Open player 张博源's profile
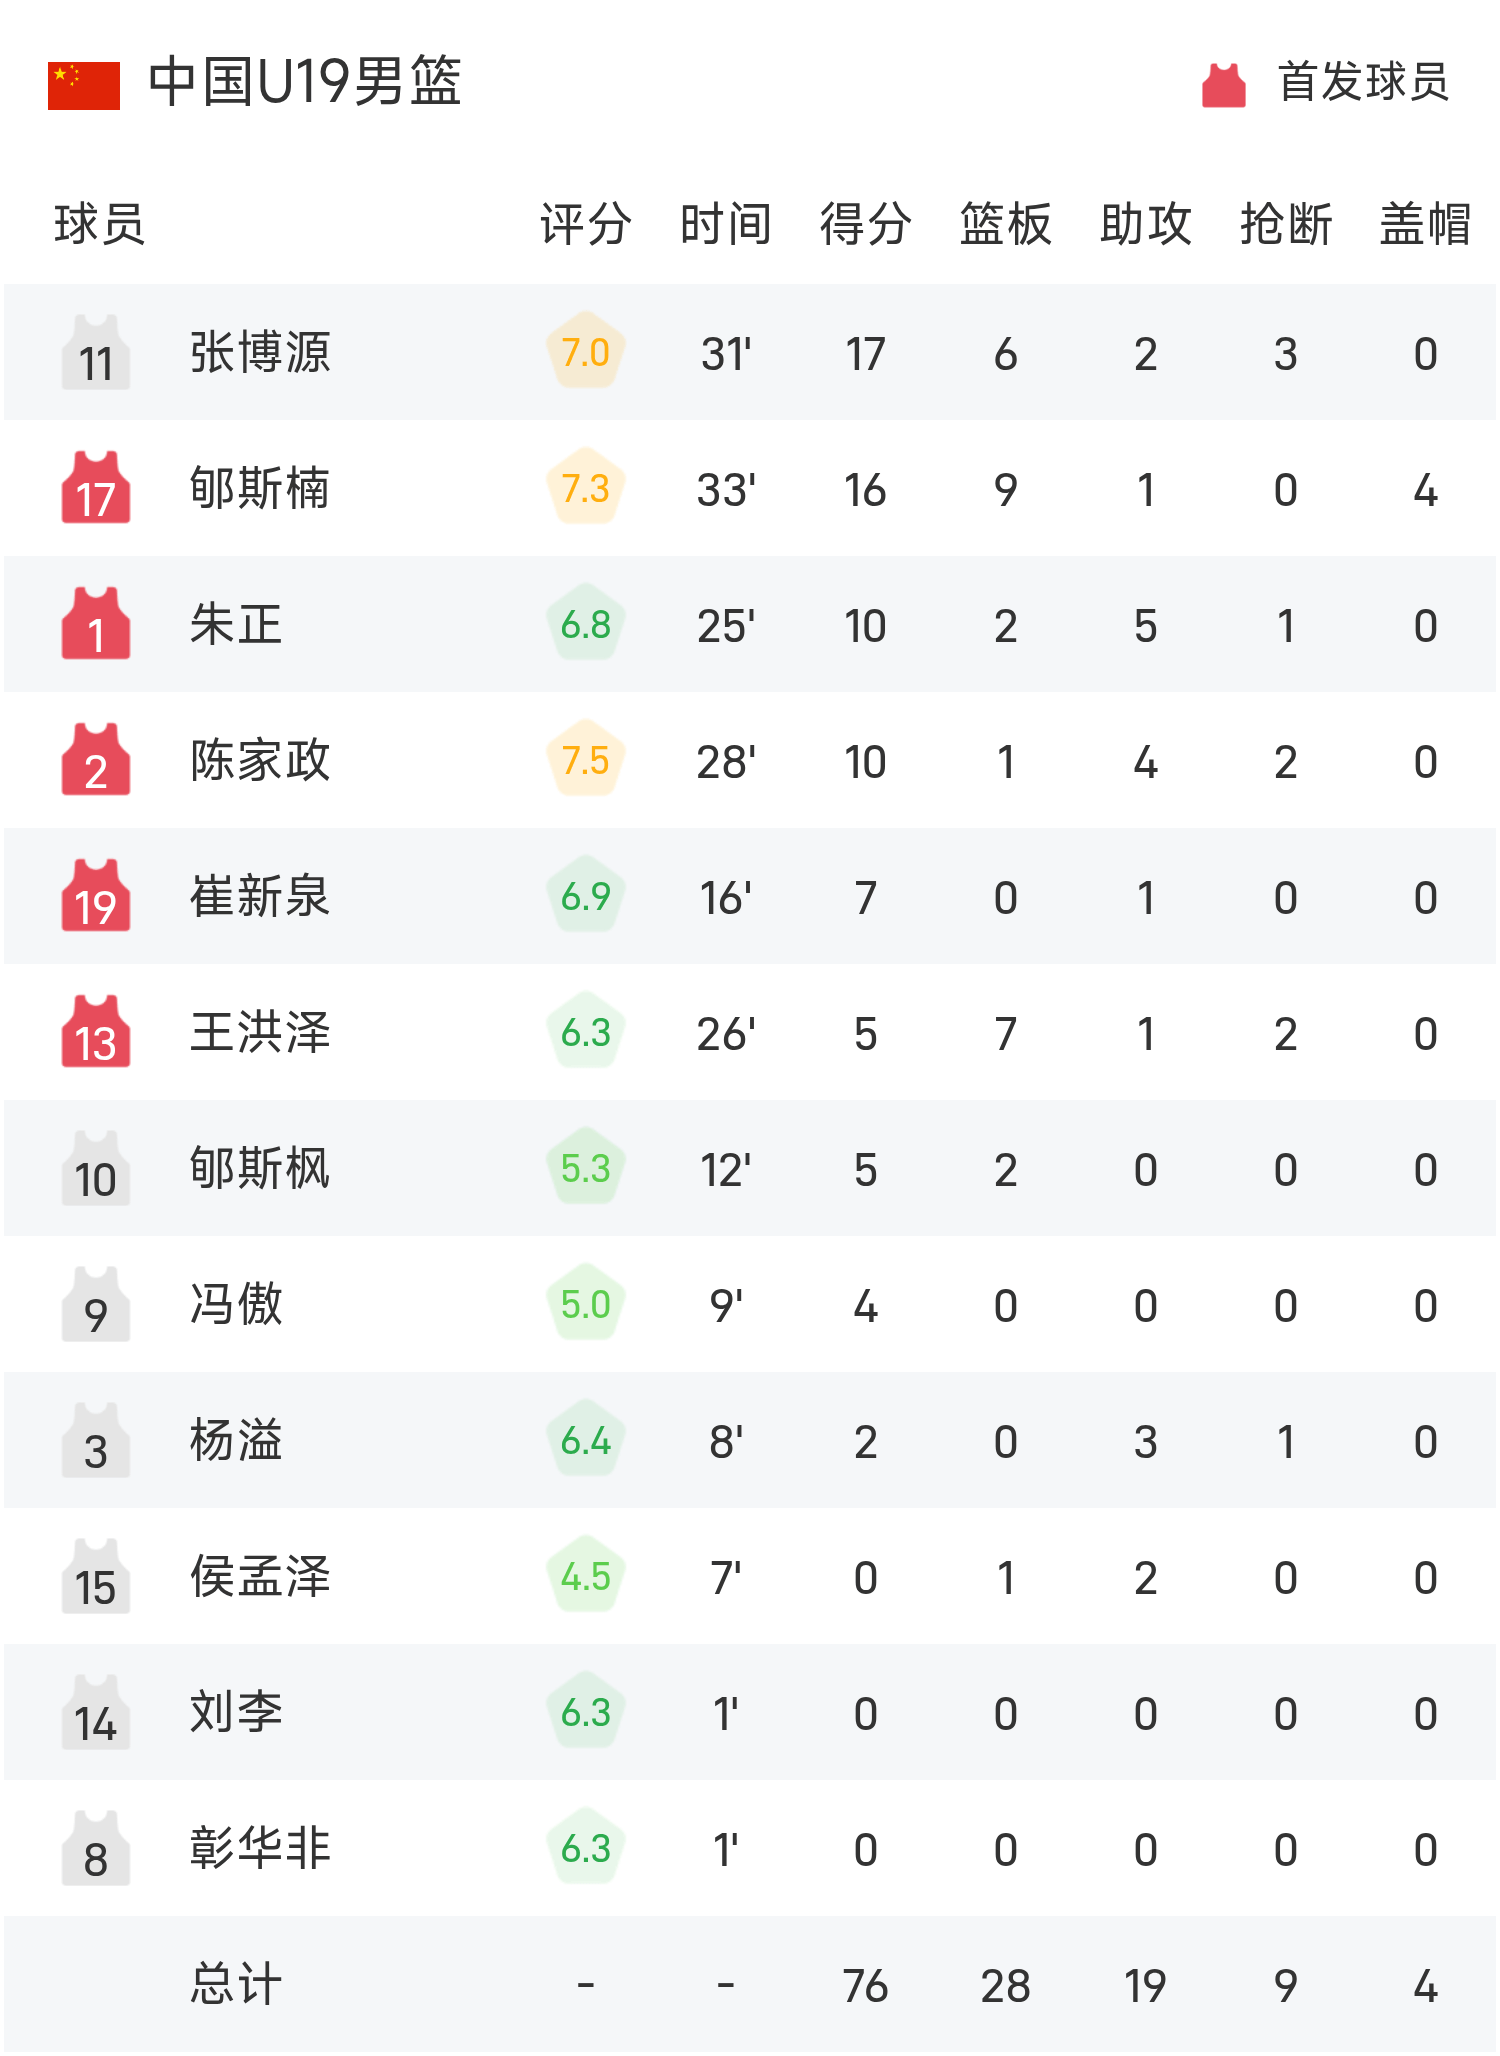Screen dimensions: 1500x2056 [x=260, y=353]
